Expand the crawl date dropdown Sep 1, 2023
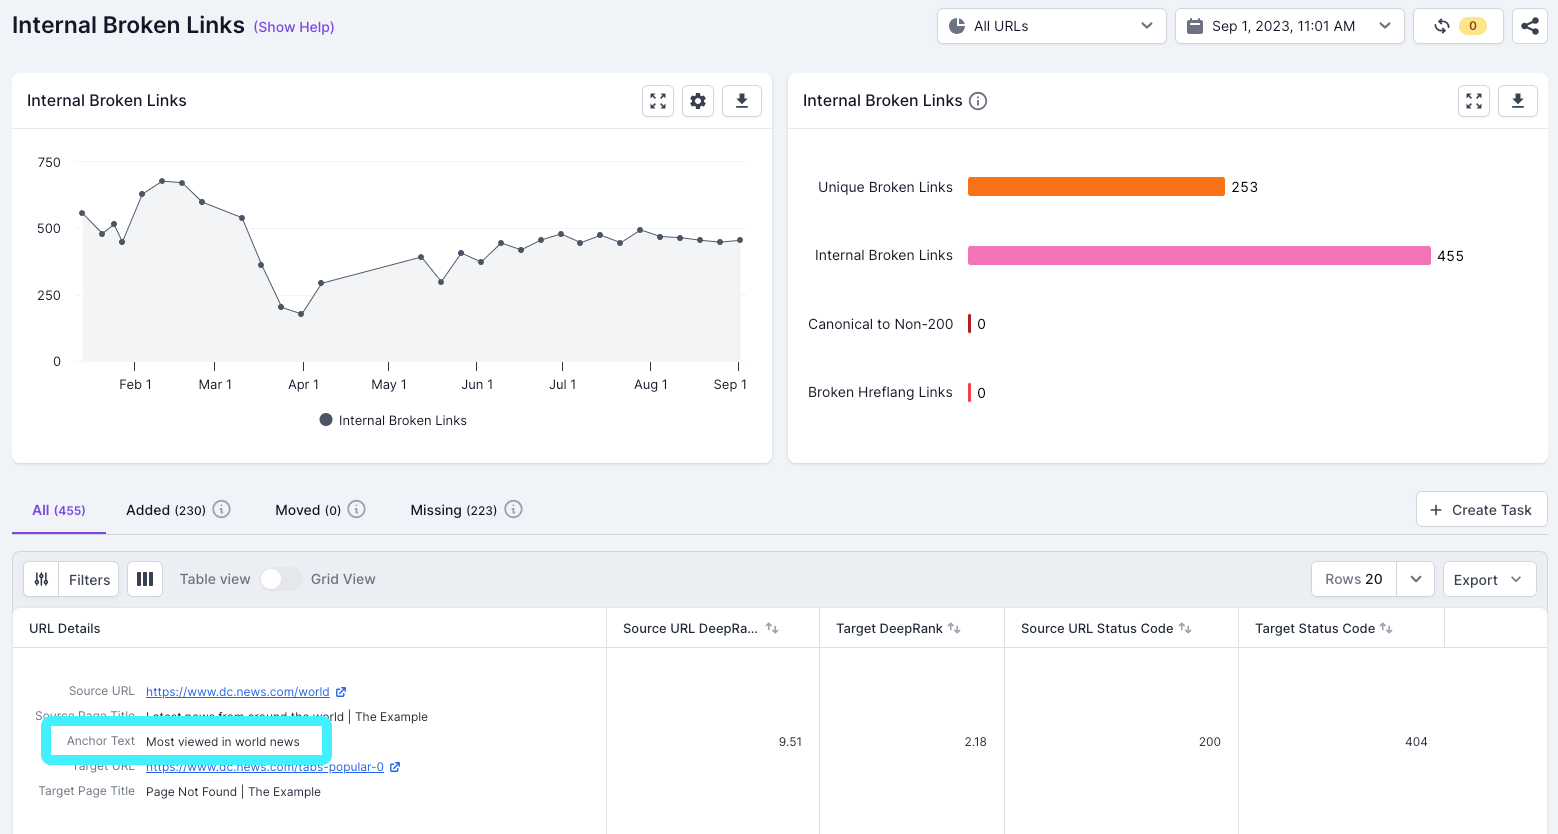This screenshot has height=834, width=1558. [1289, 26]
